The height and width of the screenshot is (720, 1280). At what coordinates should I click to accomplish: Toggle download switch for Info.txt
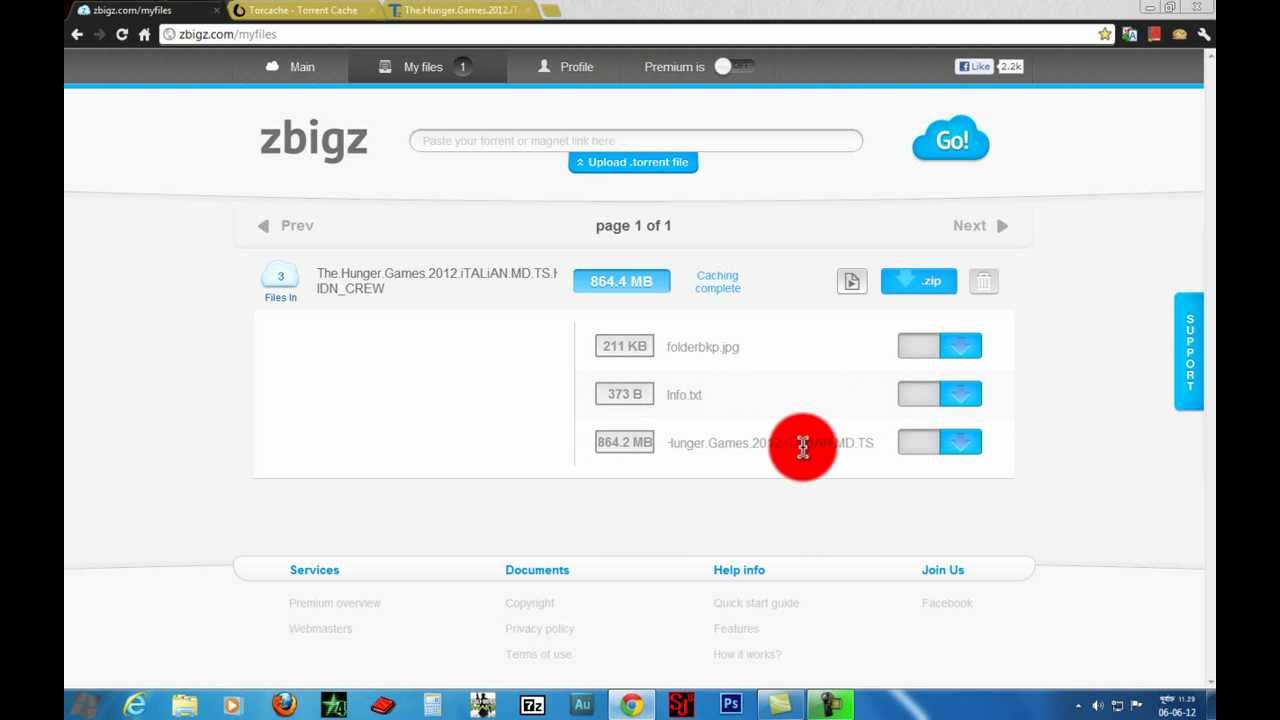[918, 394]
